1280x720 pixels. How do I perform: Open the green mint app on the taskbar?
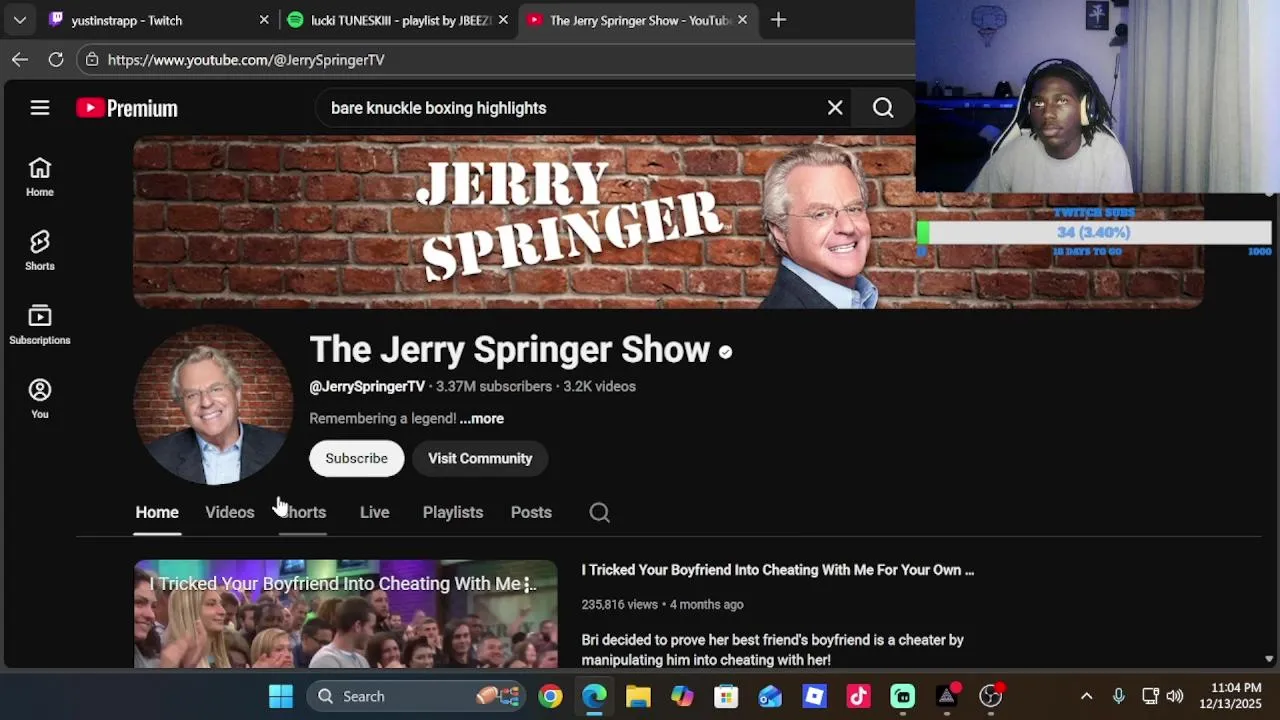click(x=902, y=696)
